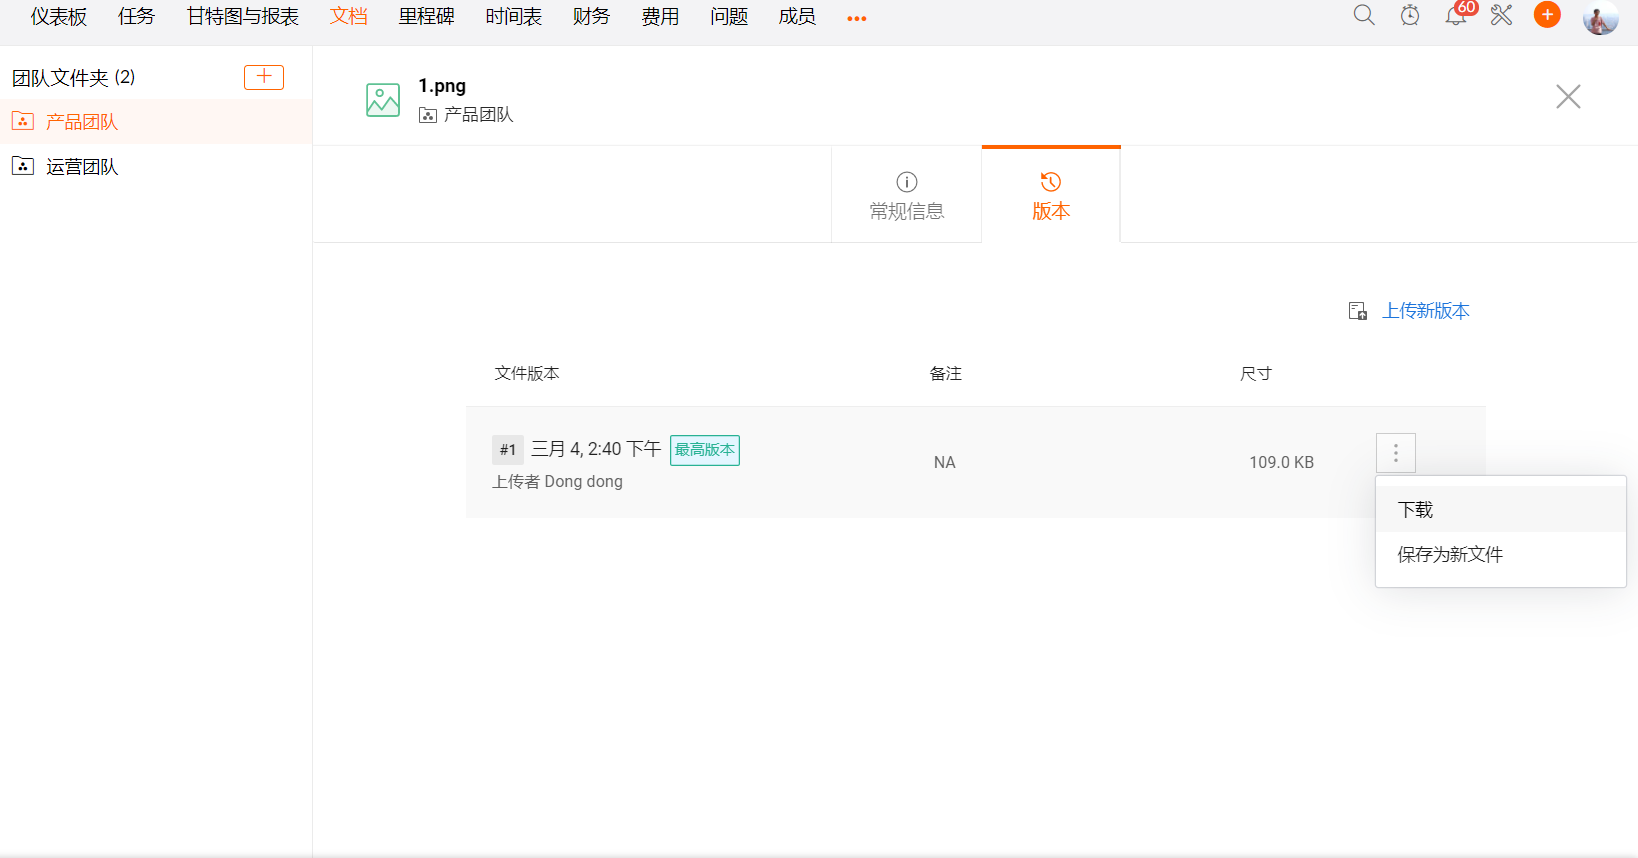Screen dimensions: 1638x858
Task: Open the 里程碑 navigation item
Action: click(x=426, y=17)
